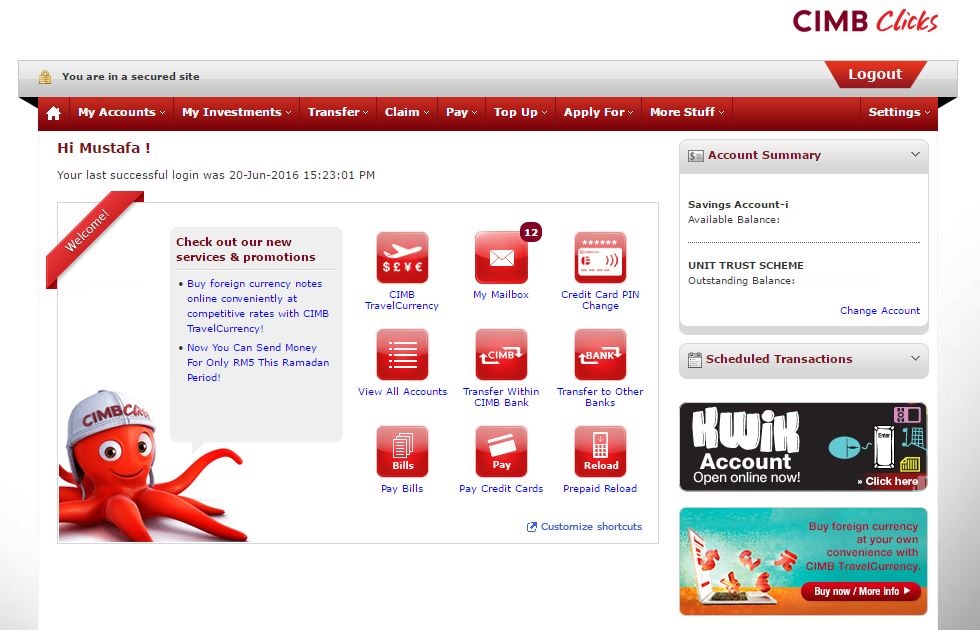Click the CIMB Clicks logo

click(865, 21)
